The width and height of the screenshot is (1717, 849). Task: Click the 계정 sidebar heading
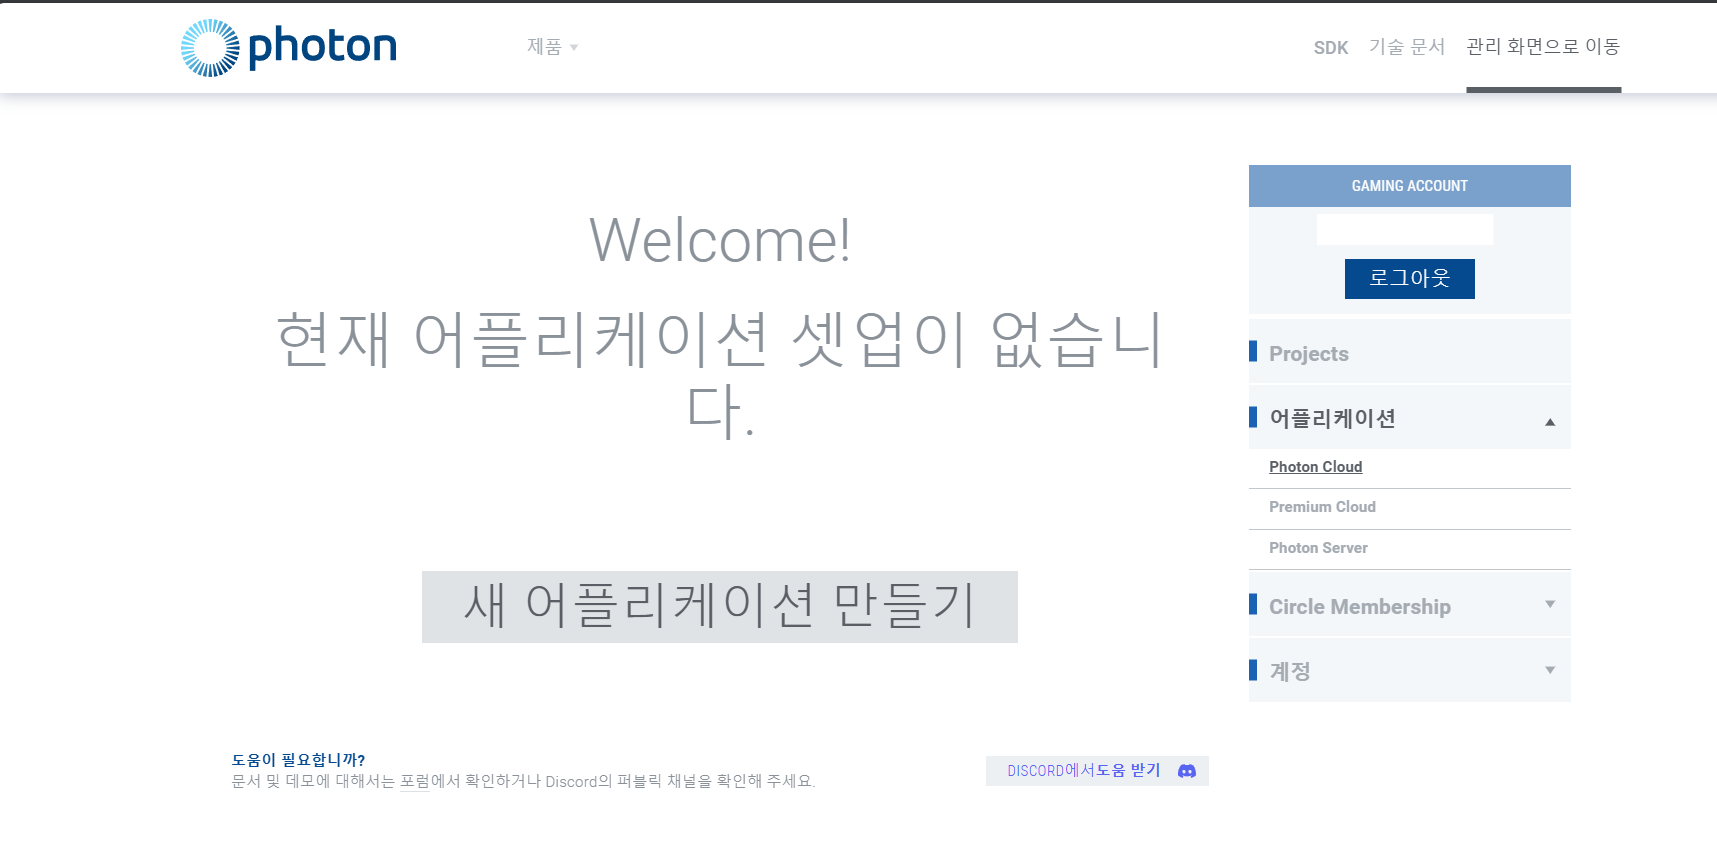point(1289,671)
